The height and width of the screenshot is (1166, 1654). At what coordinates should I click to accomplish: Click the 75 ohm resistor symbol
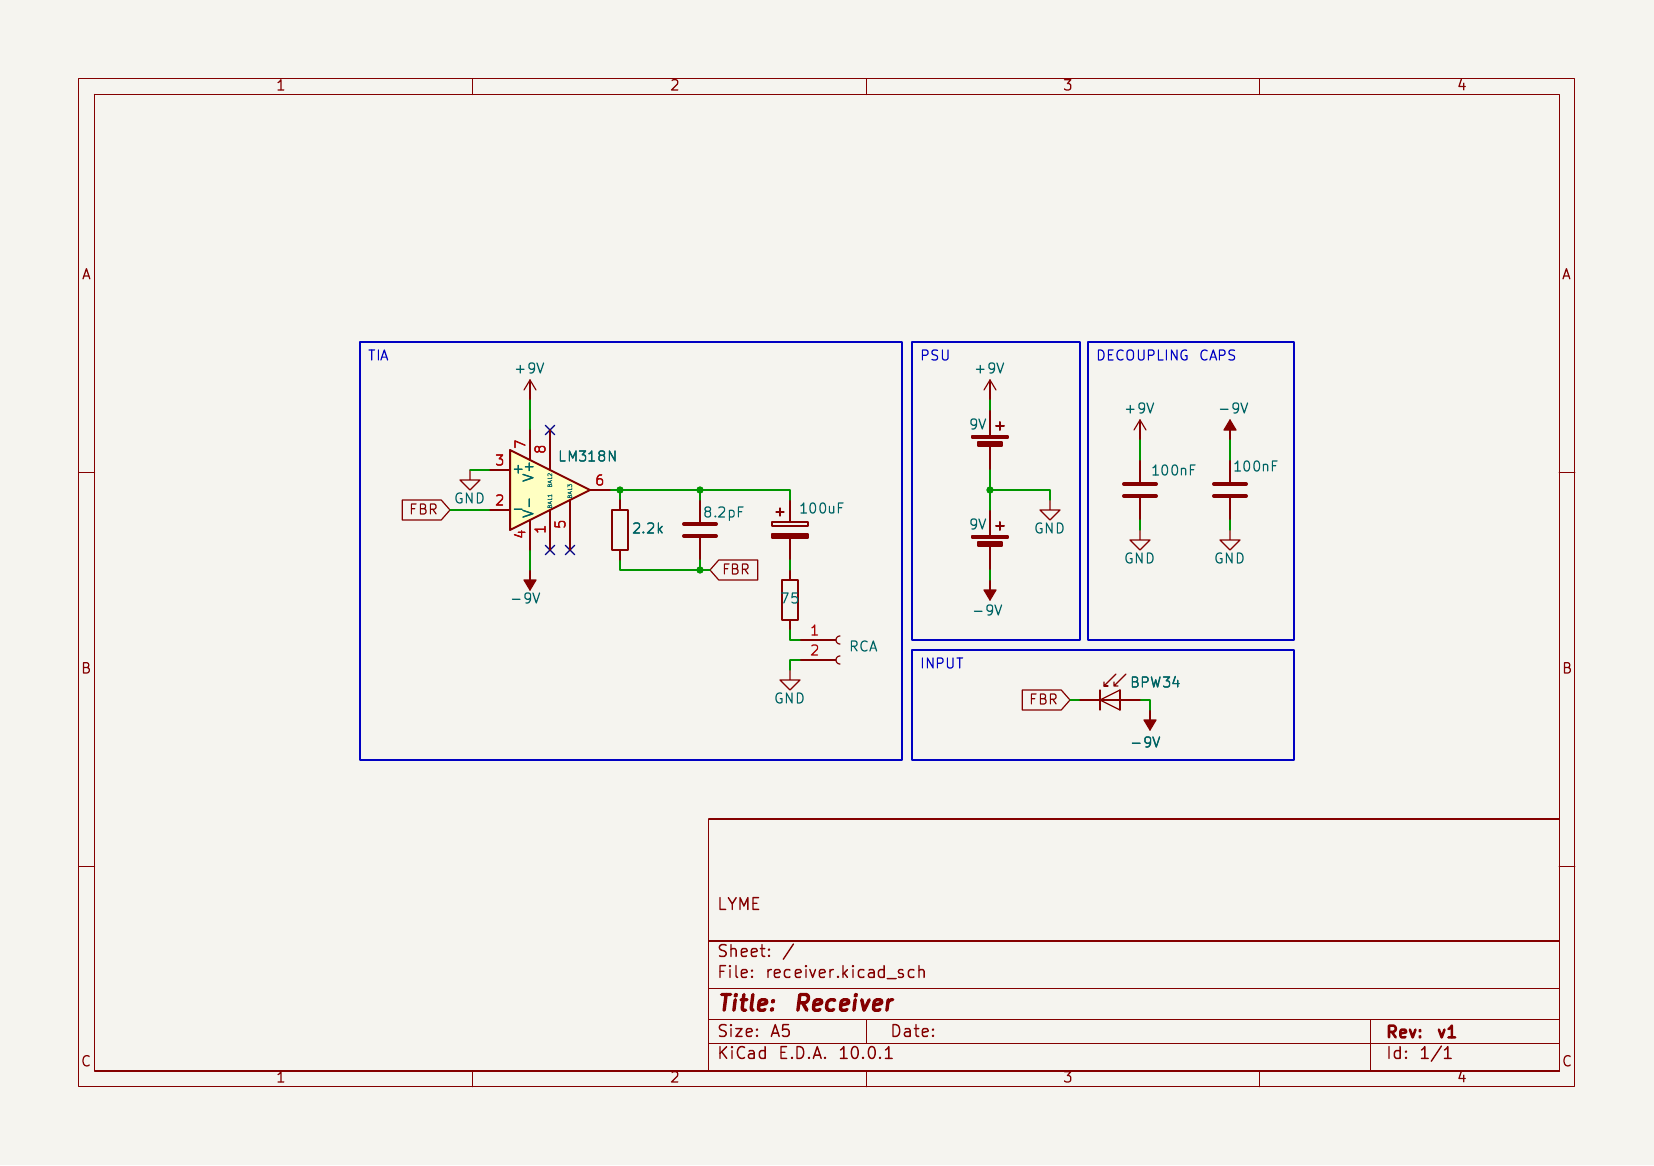[790, 600]
